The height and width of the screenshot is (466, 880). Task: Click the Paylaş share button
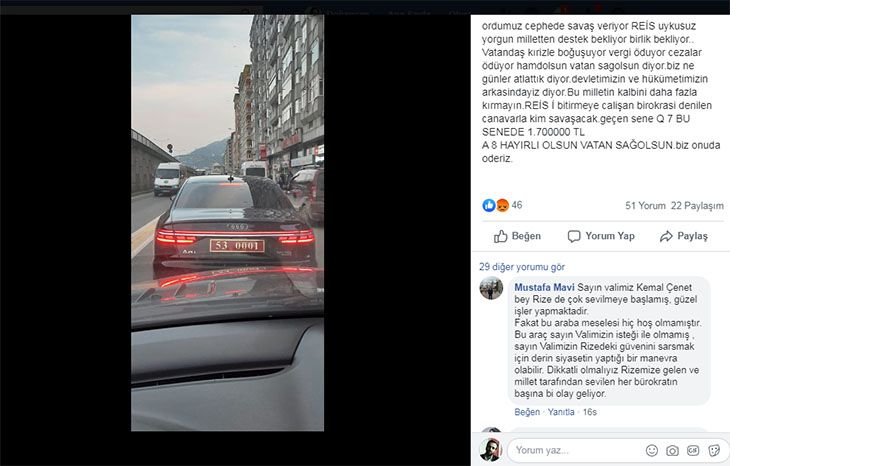tap(684, 236)
